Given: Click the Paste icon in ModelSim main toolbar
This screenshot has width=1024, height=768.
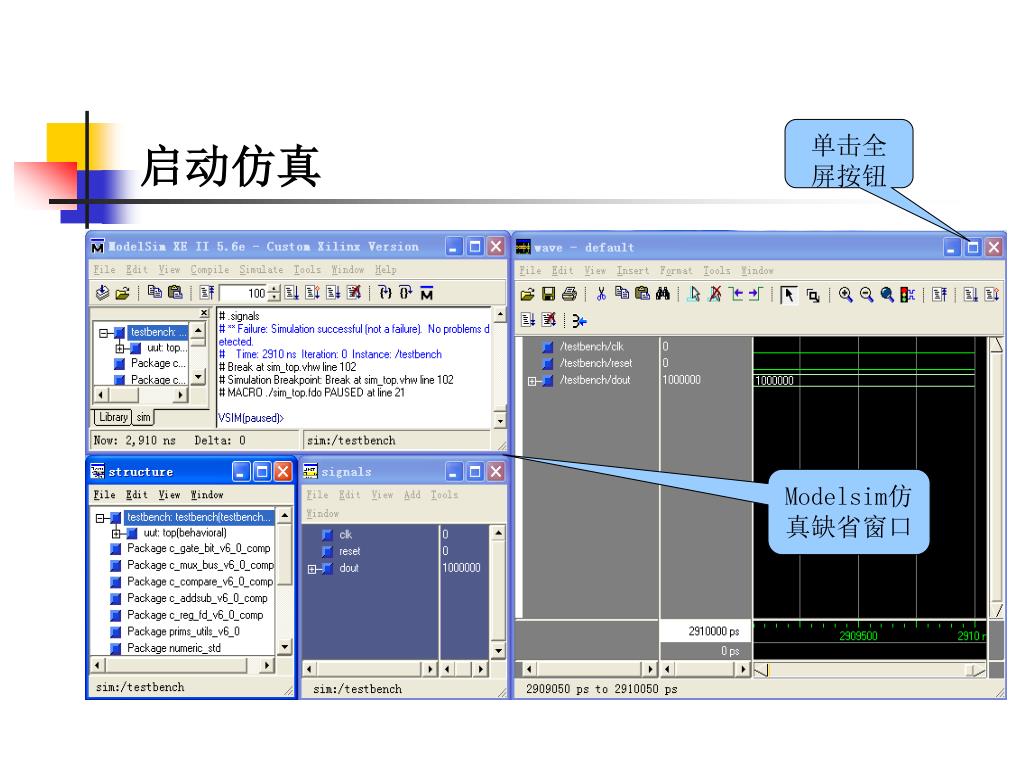Looking at the screenshot, I should [x=175, y=293].
